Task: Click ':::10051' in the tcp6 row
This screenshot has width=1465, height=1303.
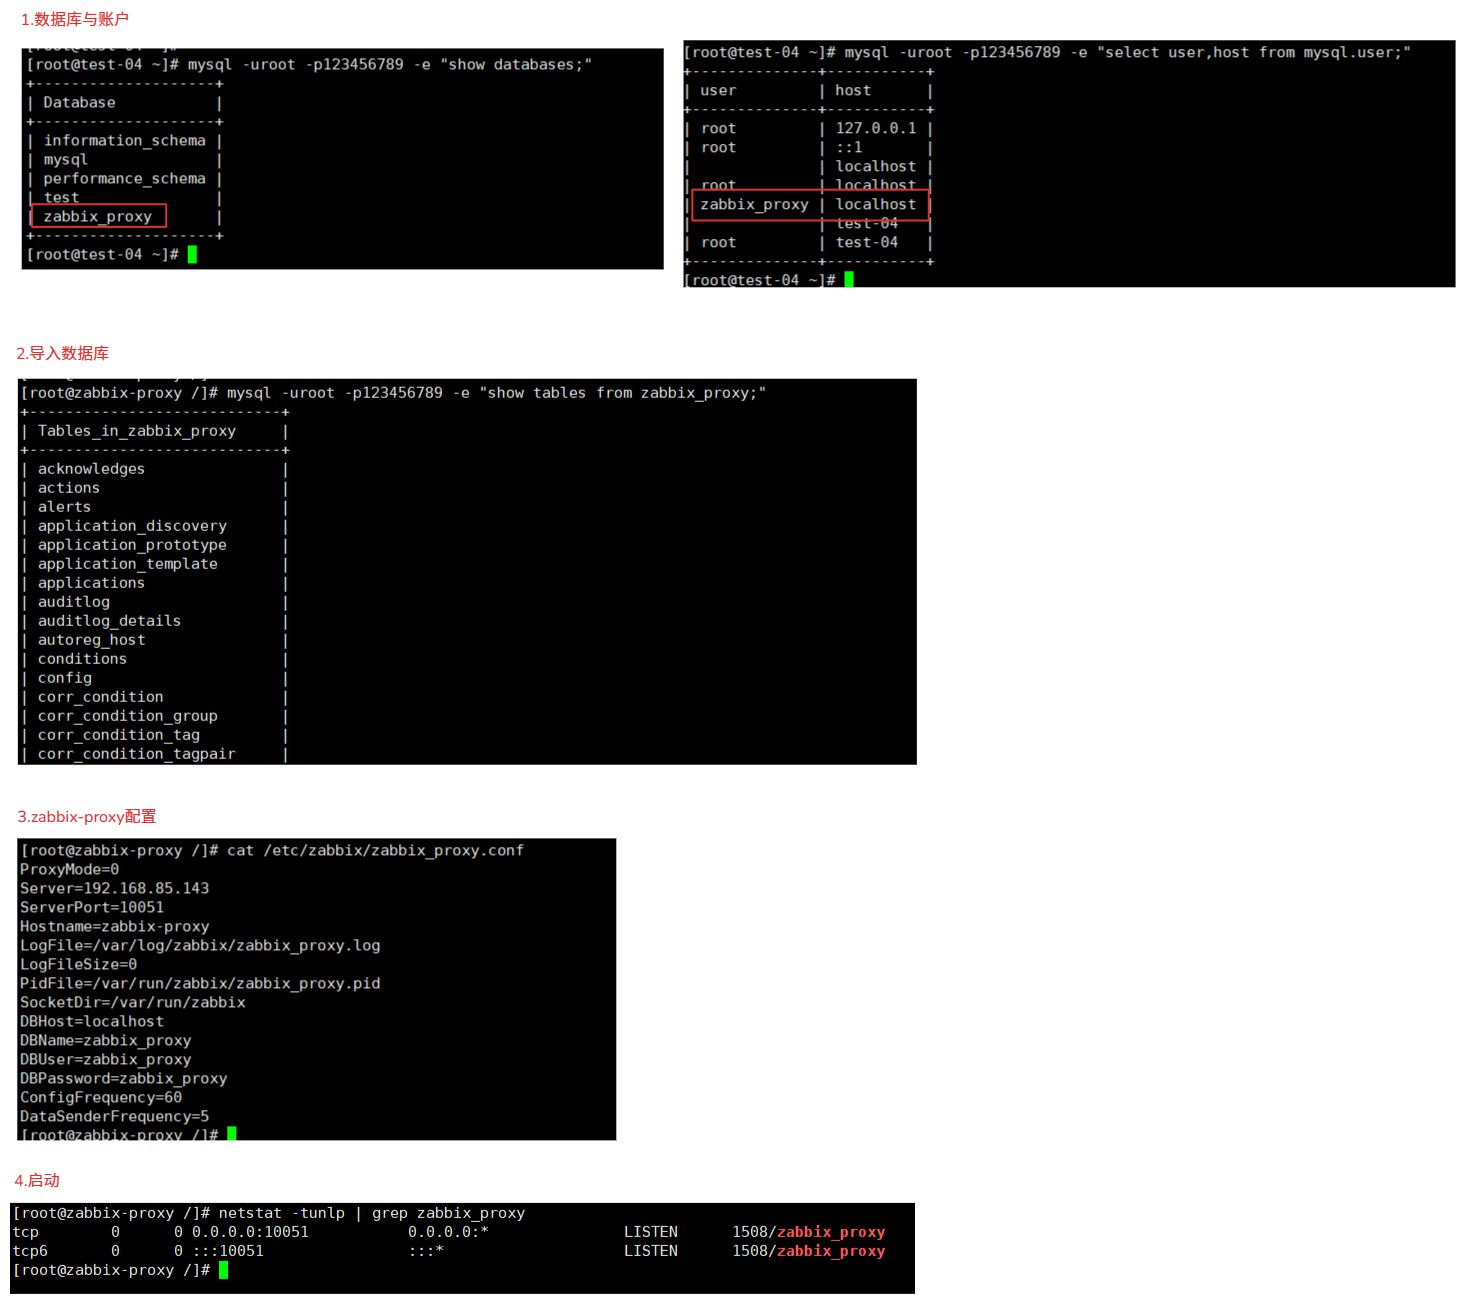Action: tap(228, 1251)
